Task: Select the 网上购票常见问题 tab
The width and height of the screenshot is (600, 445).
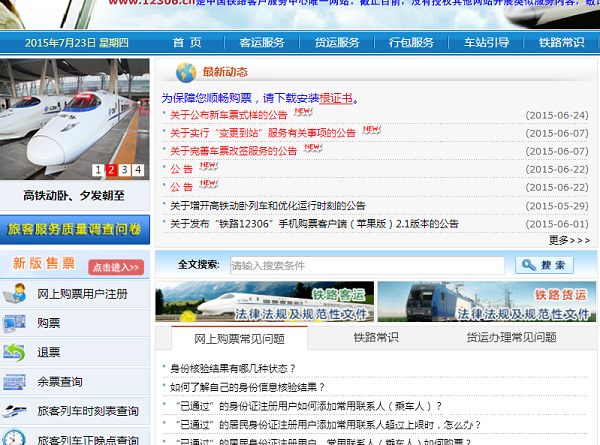Action: 240,339
